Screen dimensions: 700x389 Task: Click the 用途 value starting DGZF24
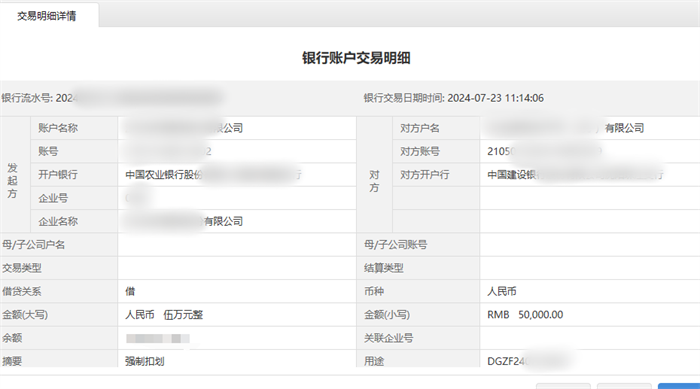pyautogui.click(x=529, y=361)
